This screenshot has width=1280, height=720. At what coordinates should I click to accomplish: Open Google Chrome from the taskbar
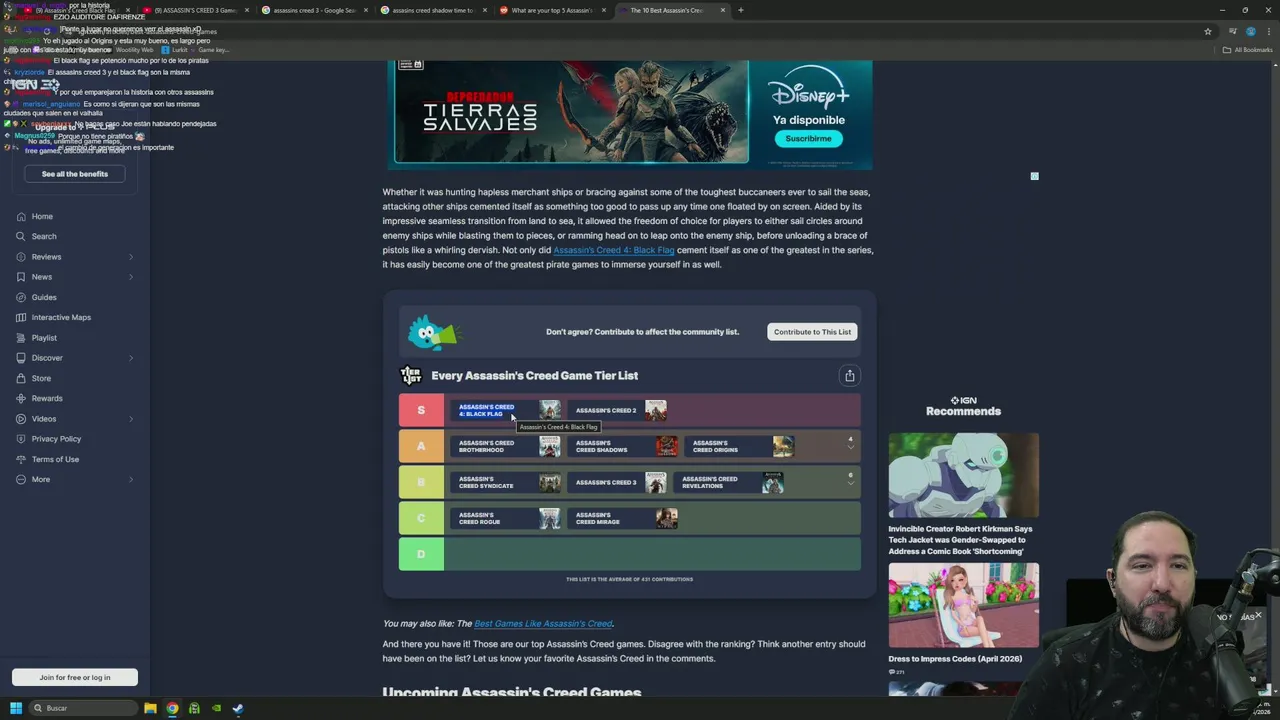172,708
